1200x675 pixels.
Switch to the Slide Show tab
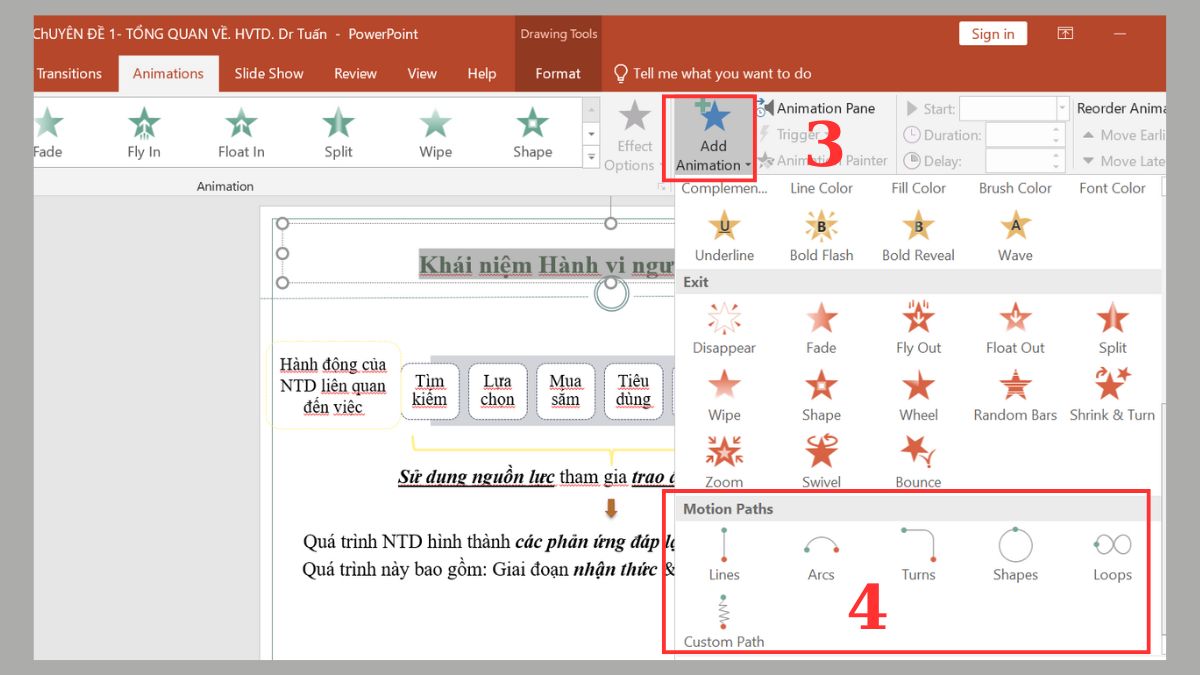268,72
